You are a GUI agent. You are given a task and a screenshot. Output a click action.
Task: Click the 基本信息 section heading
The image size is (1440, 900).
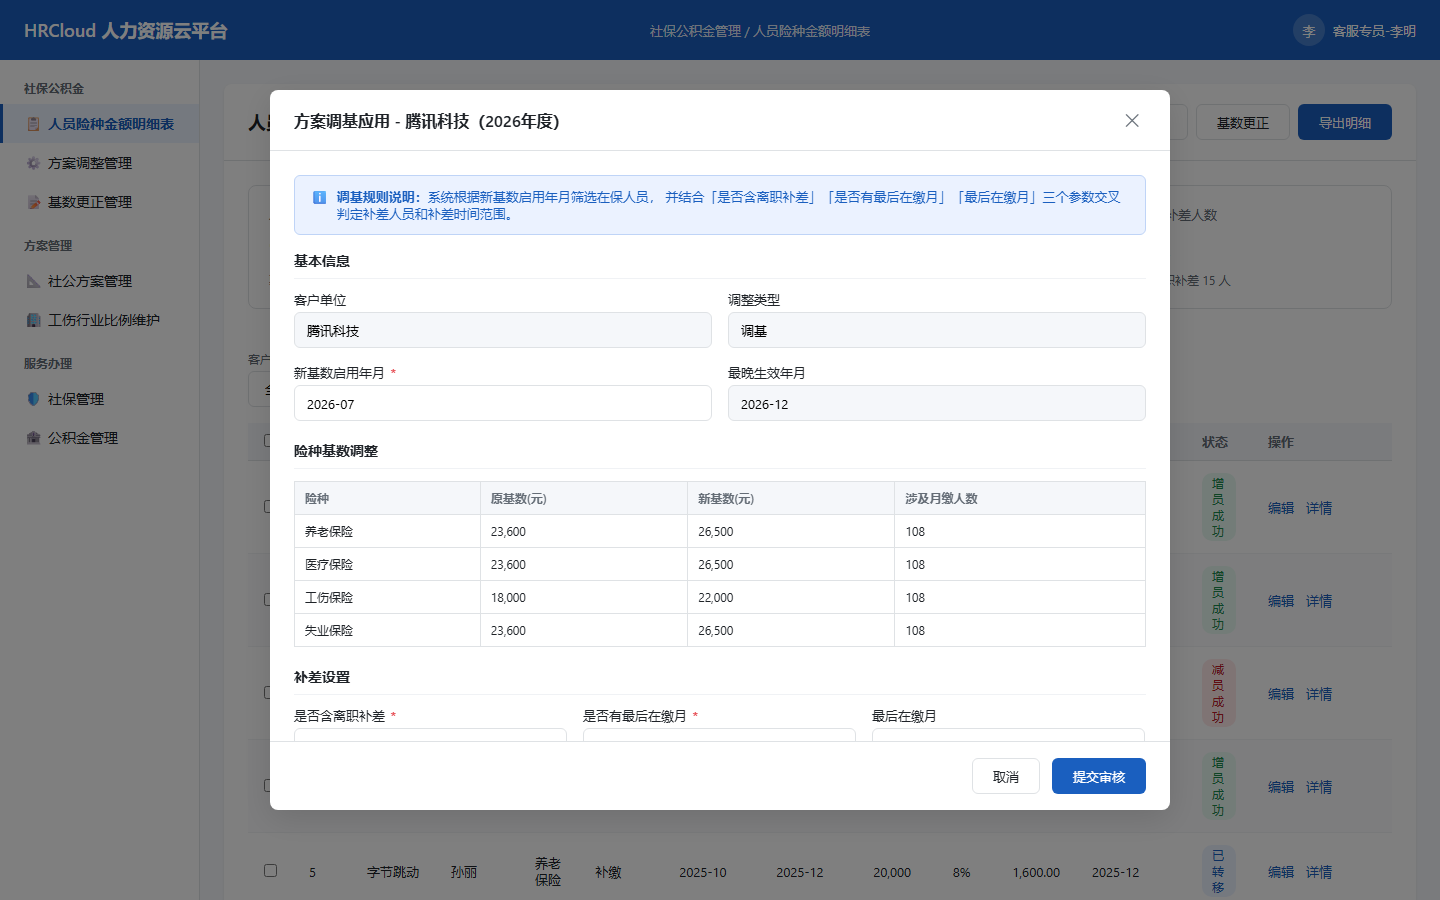tap(322, 261)
